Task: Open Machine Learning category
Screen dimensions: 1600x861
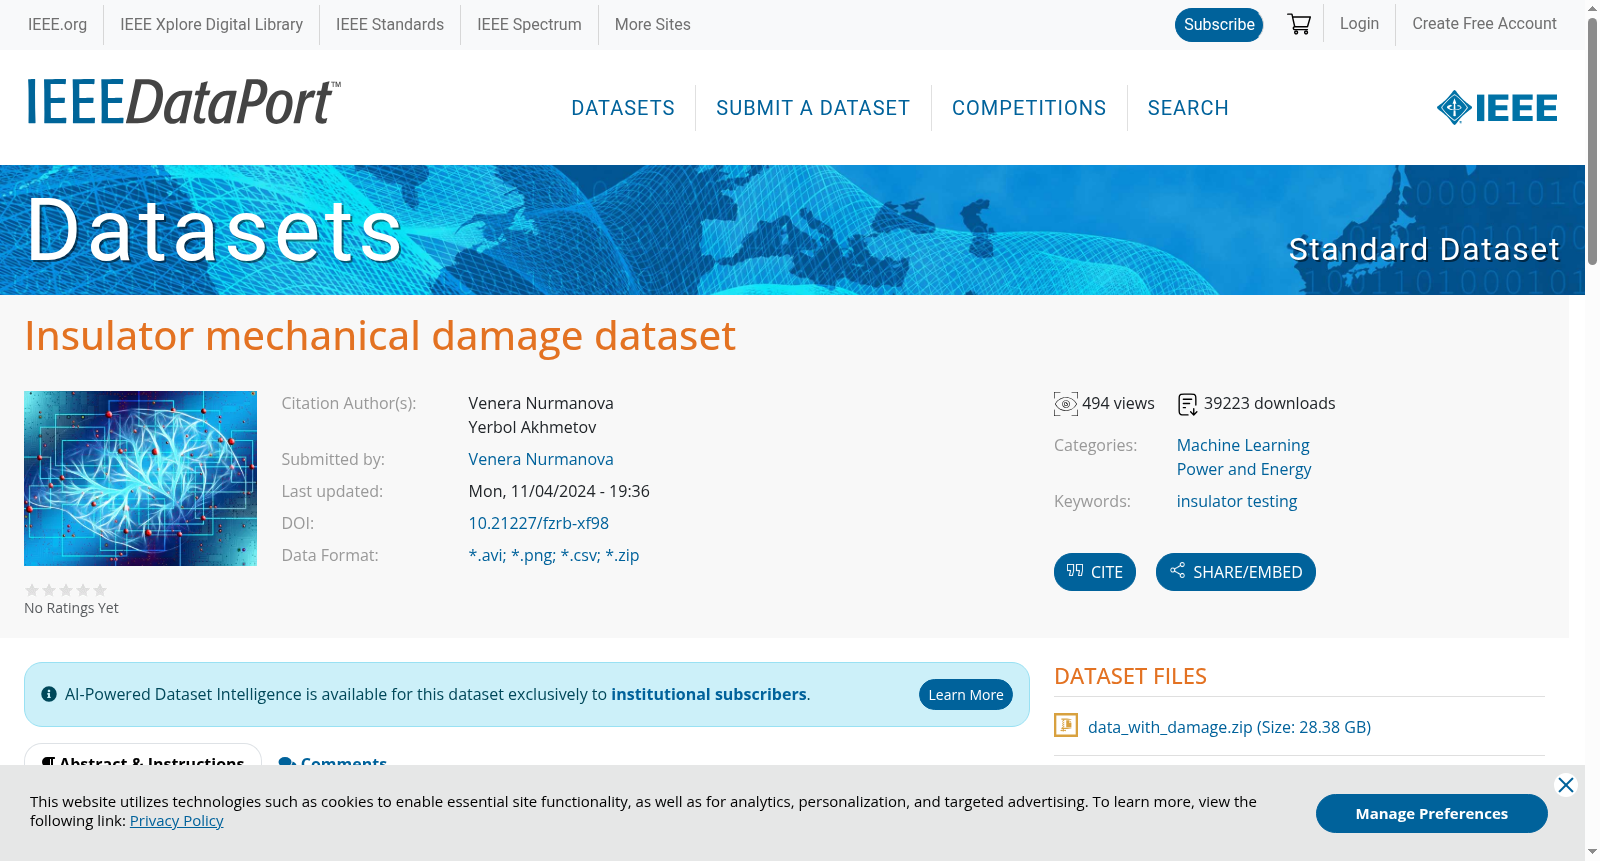Action: (x=1243, y=445)
